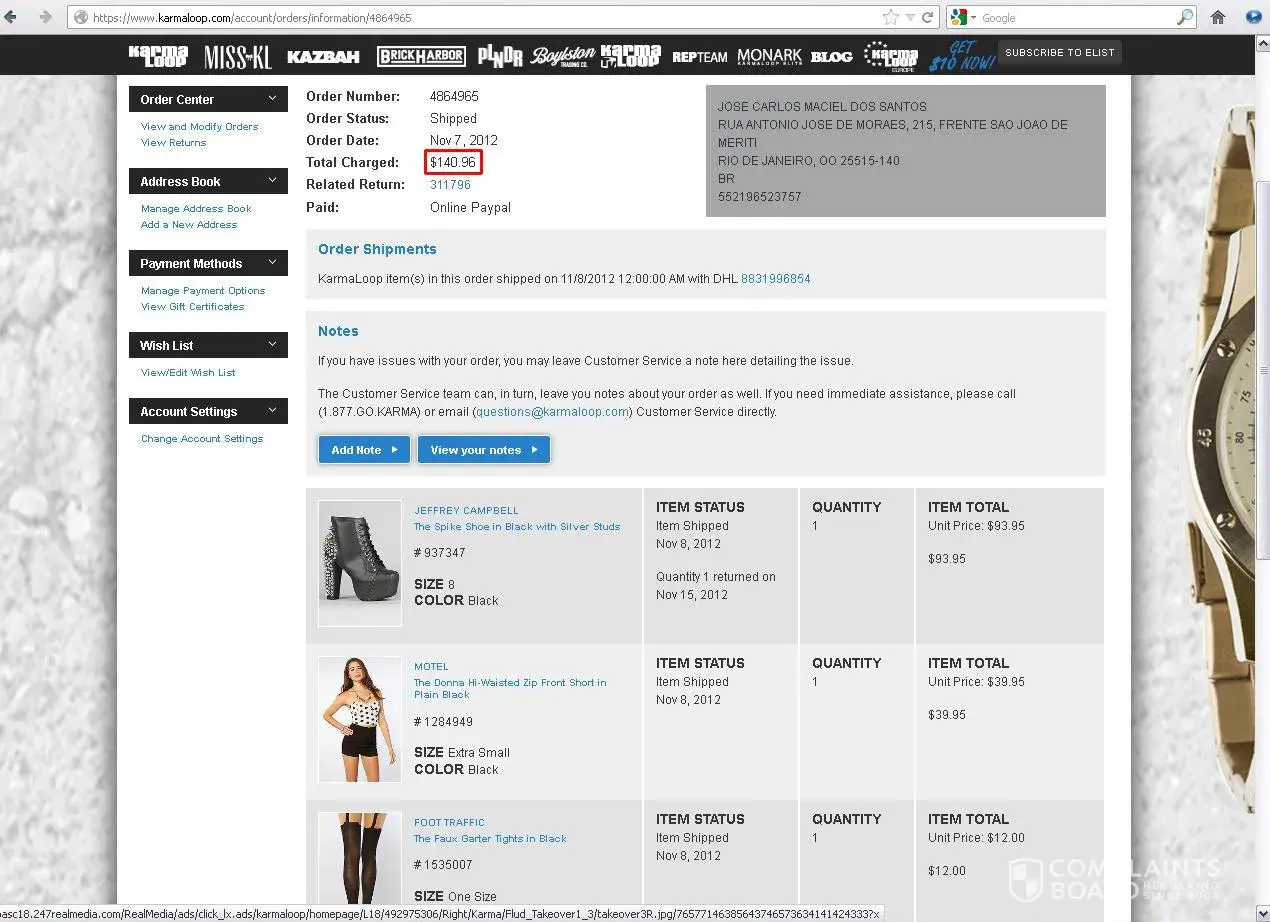Open View and Modify Orders link

pos(199,127)
